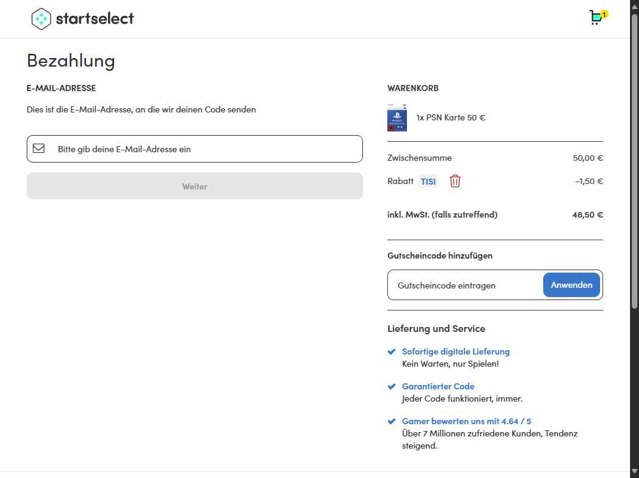Click the TISI discount code tag
The width and height of the screenshot is (639, 478).
(428, 181)
